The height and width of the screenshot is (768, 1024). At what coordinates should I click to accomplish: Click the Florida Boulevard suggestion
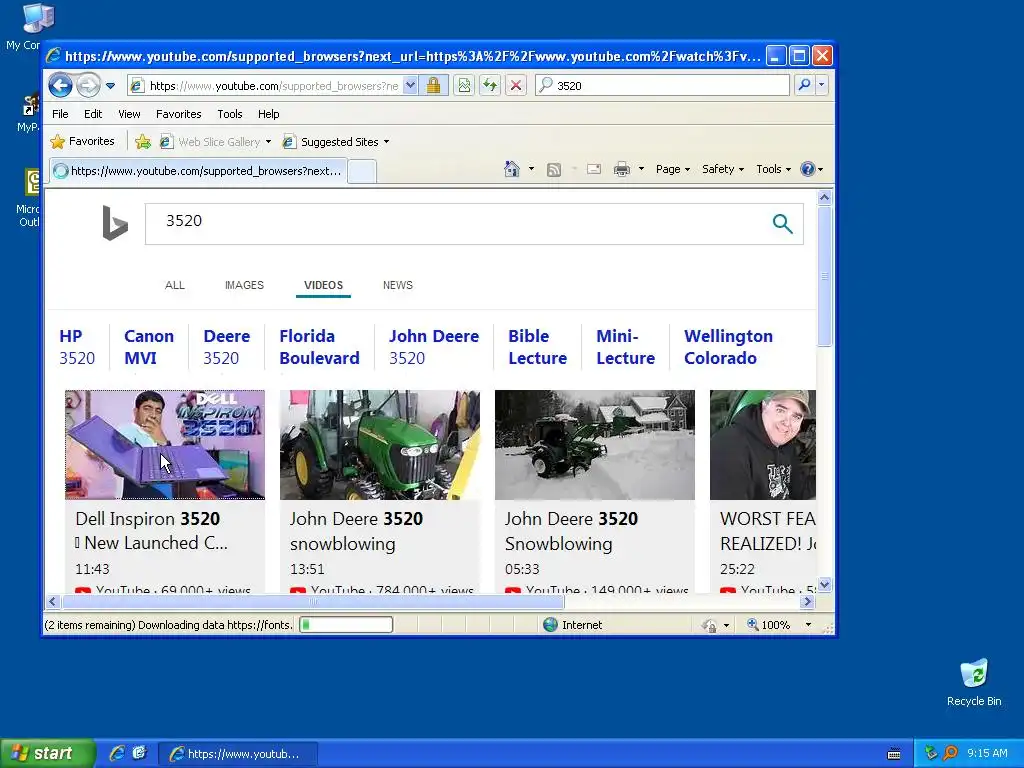click(319, 347)
